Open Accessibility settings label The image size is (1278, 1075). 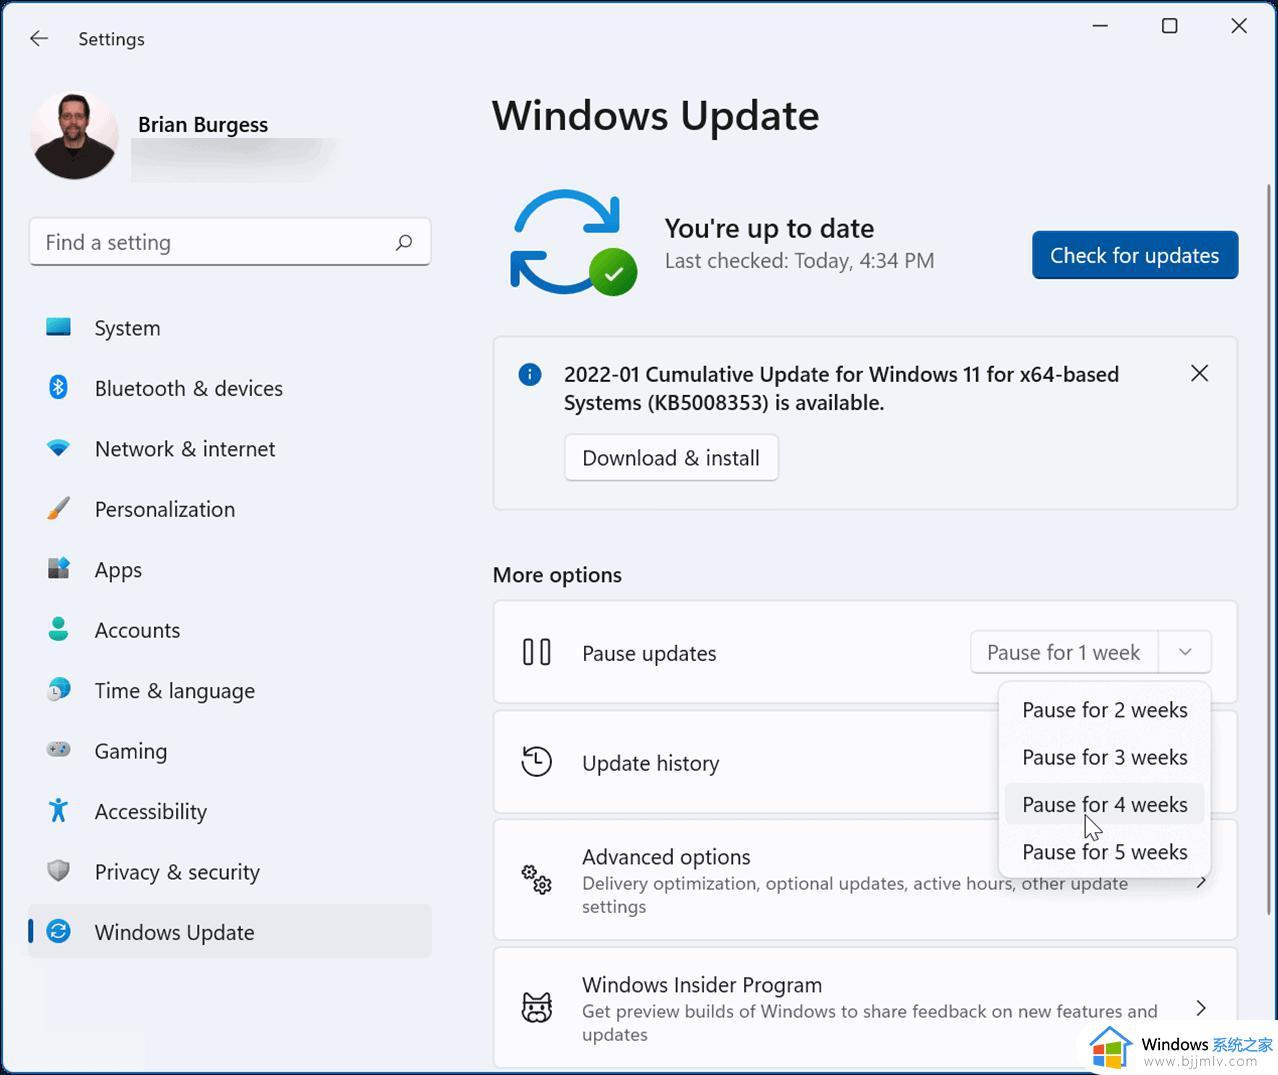[x=151, y=812]
